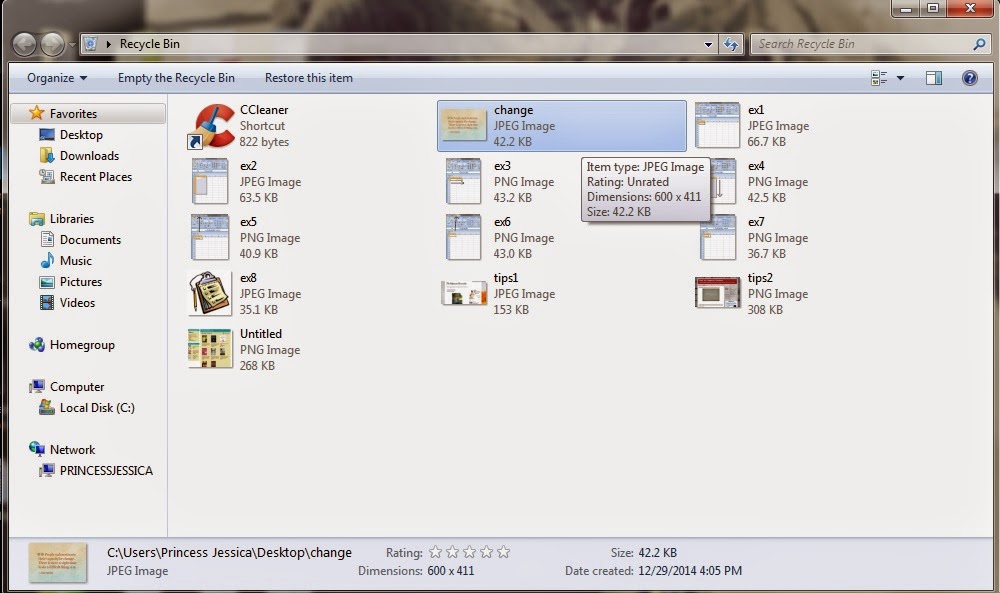Click the Size 42.2 KB value in details pane
This screenshot has width=1000, height=593.
pyautogui.click(x=658, y=553)
